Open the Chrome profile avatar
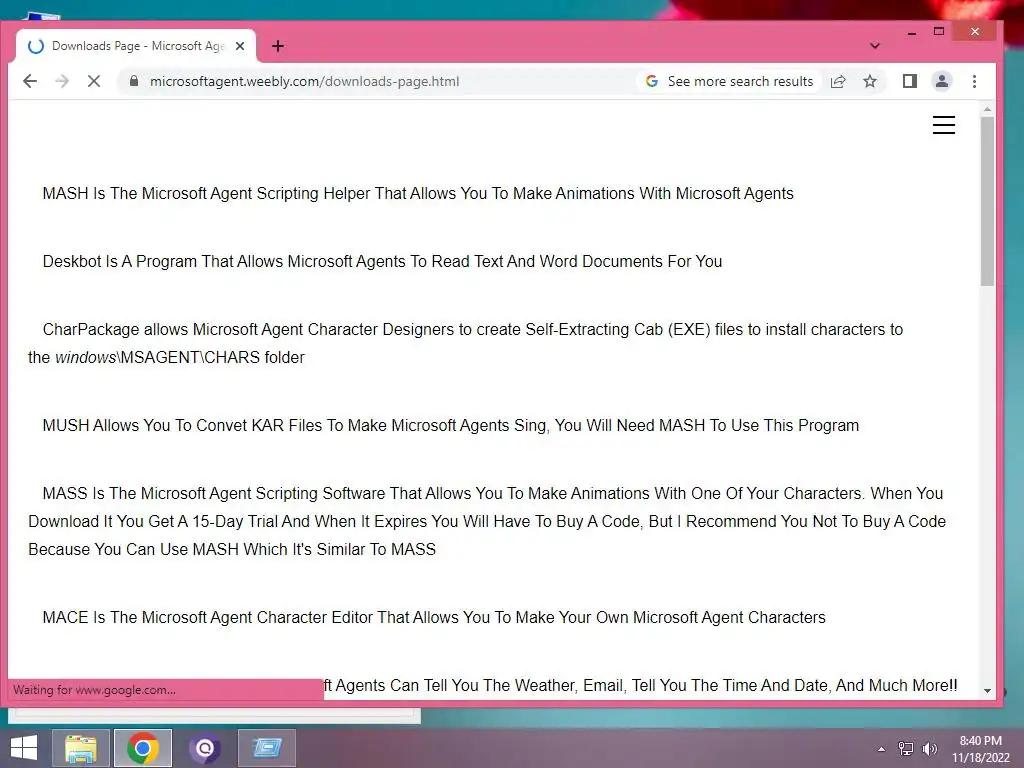Image resolution: width=1024 pixels, height=768 pixels. pos(942,81)
